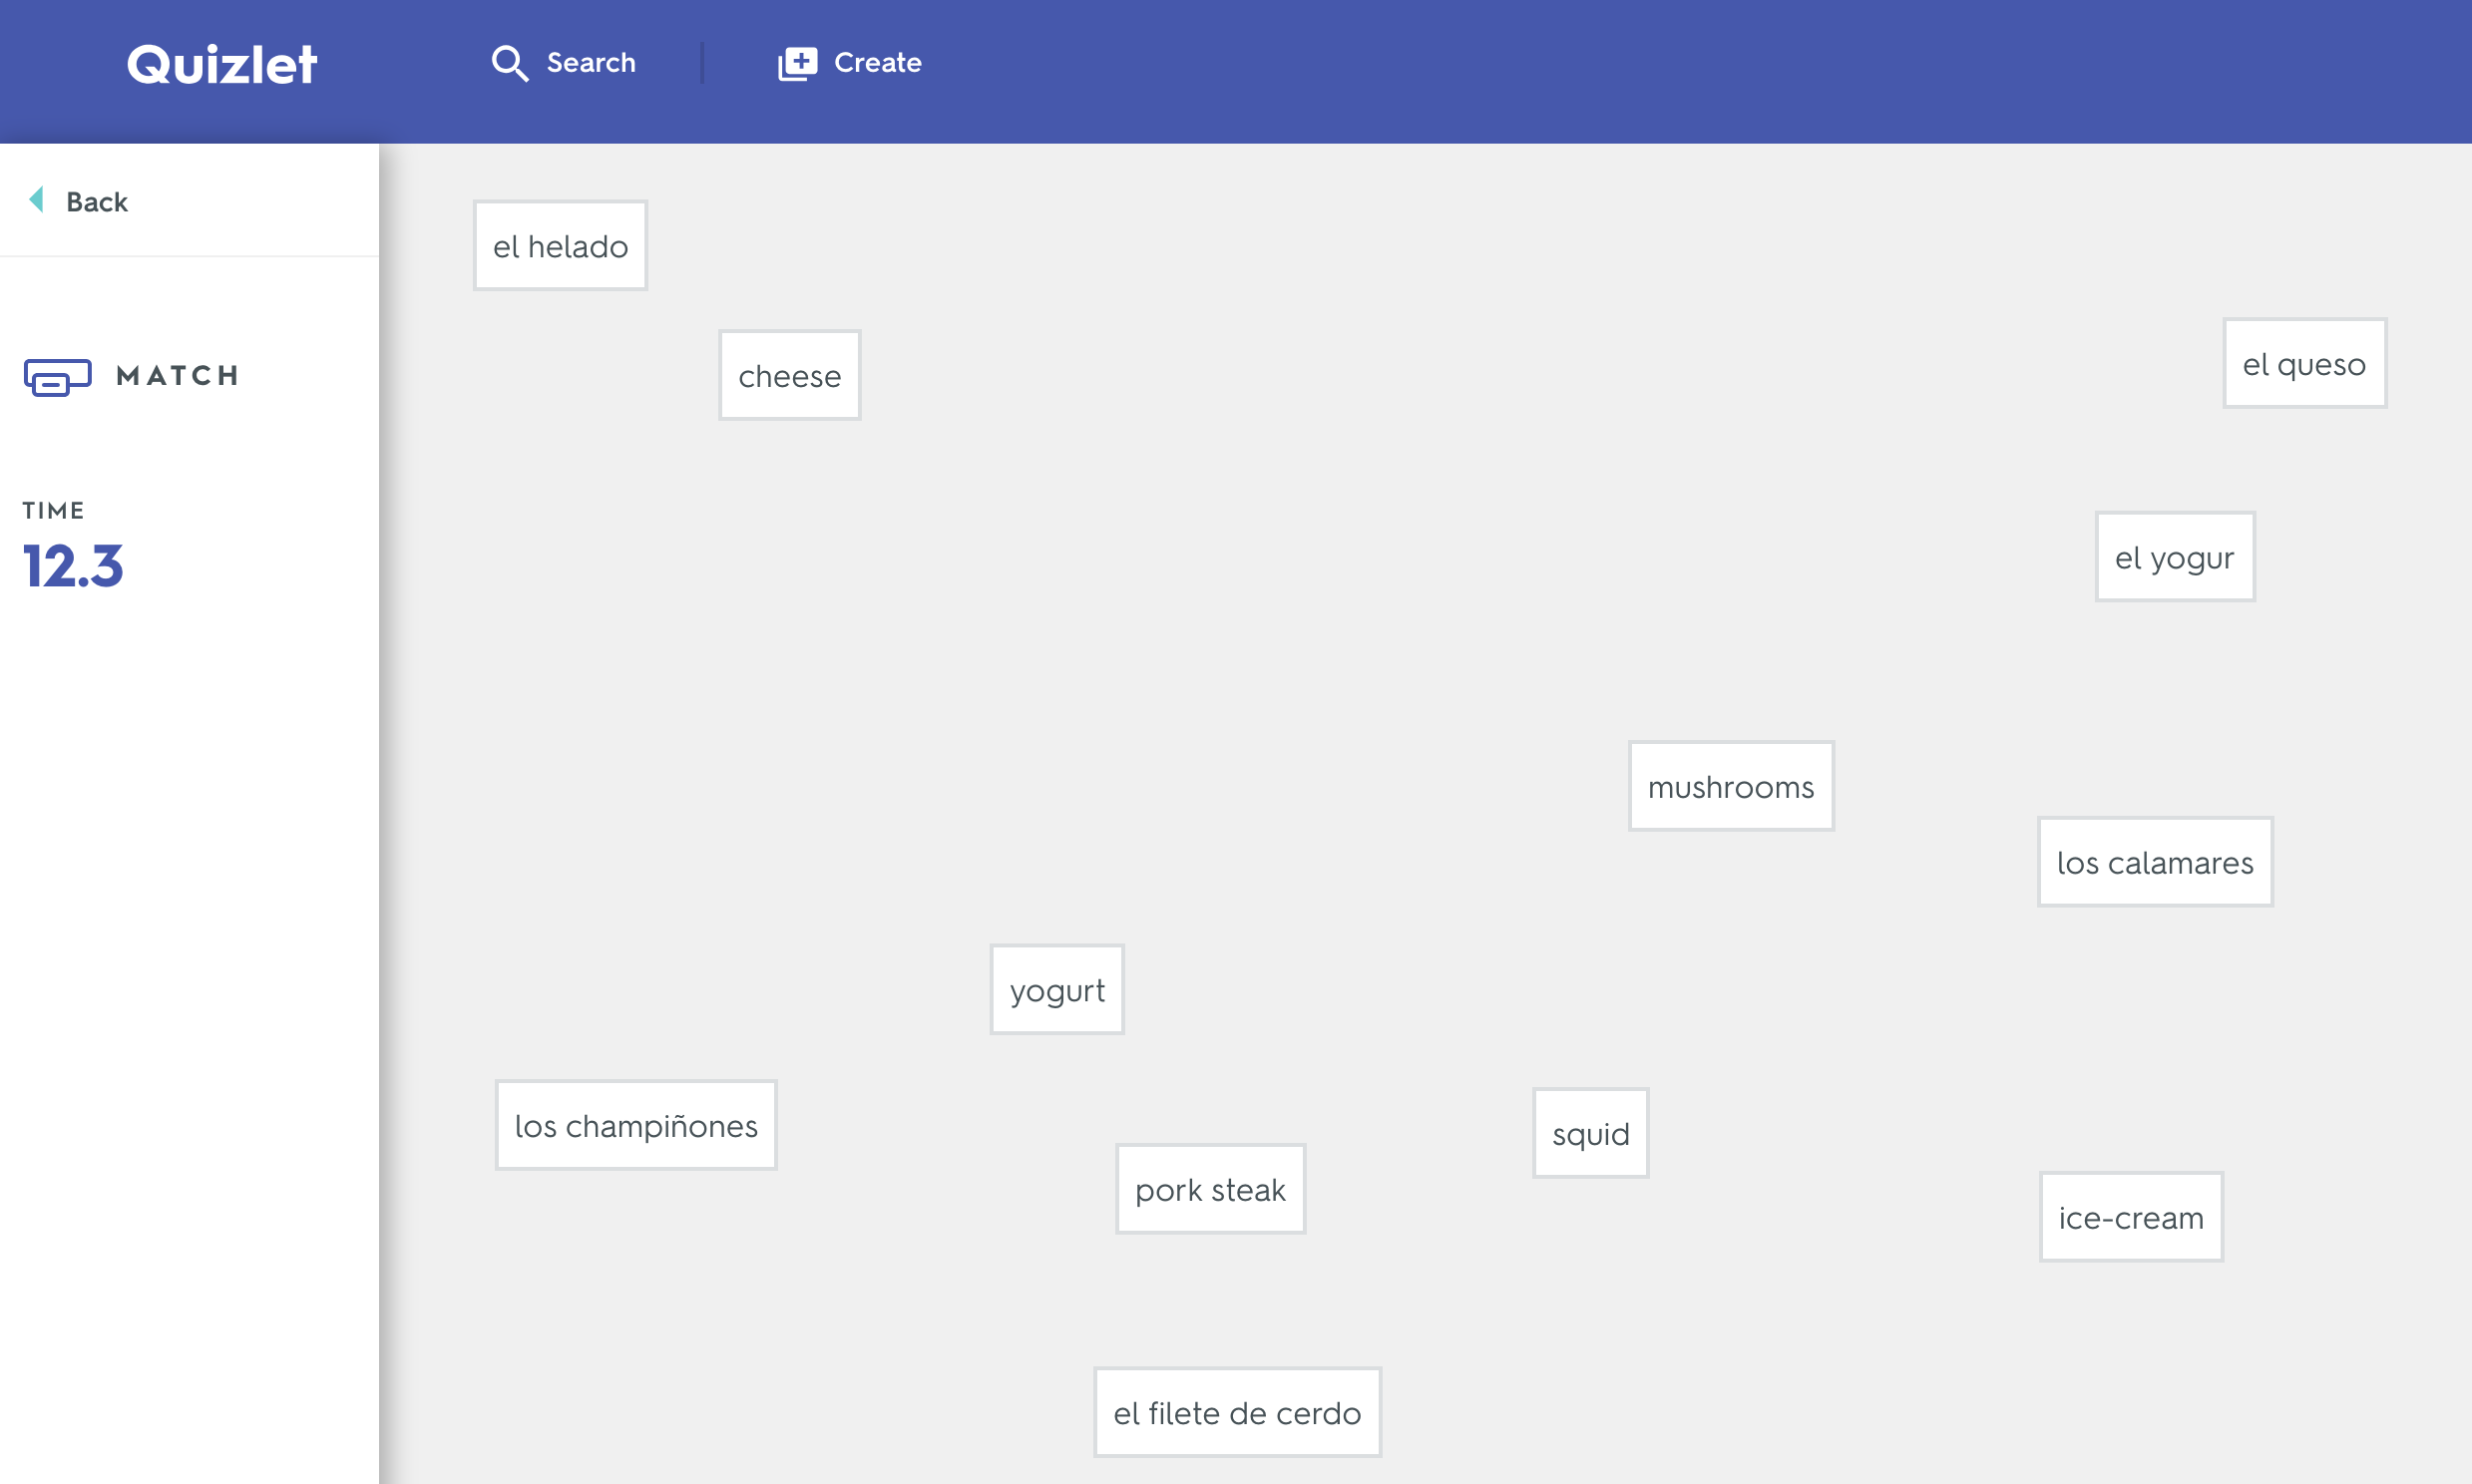Pick the 'mushrooms' card
The width and height of the screenshot is (2472, 1484).
pos(1731,787)
